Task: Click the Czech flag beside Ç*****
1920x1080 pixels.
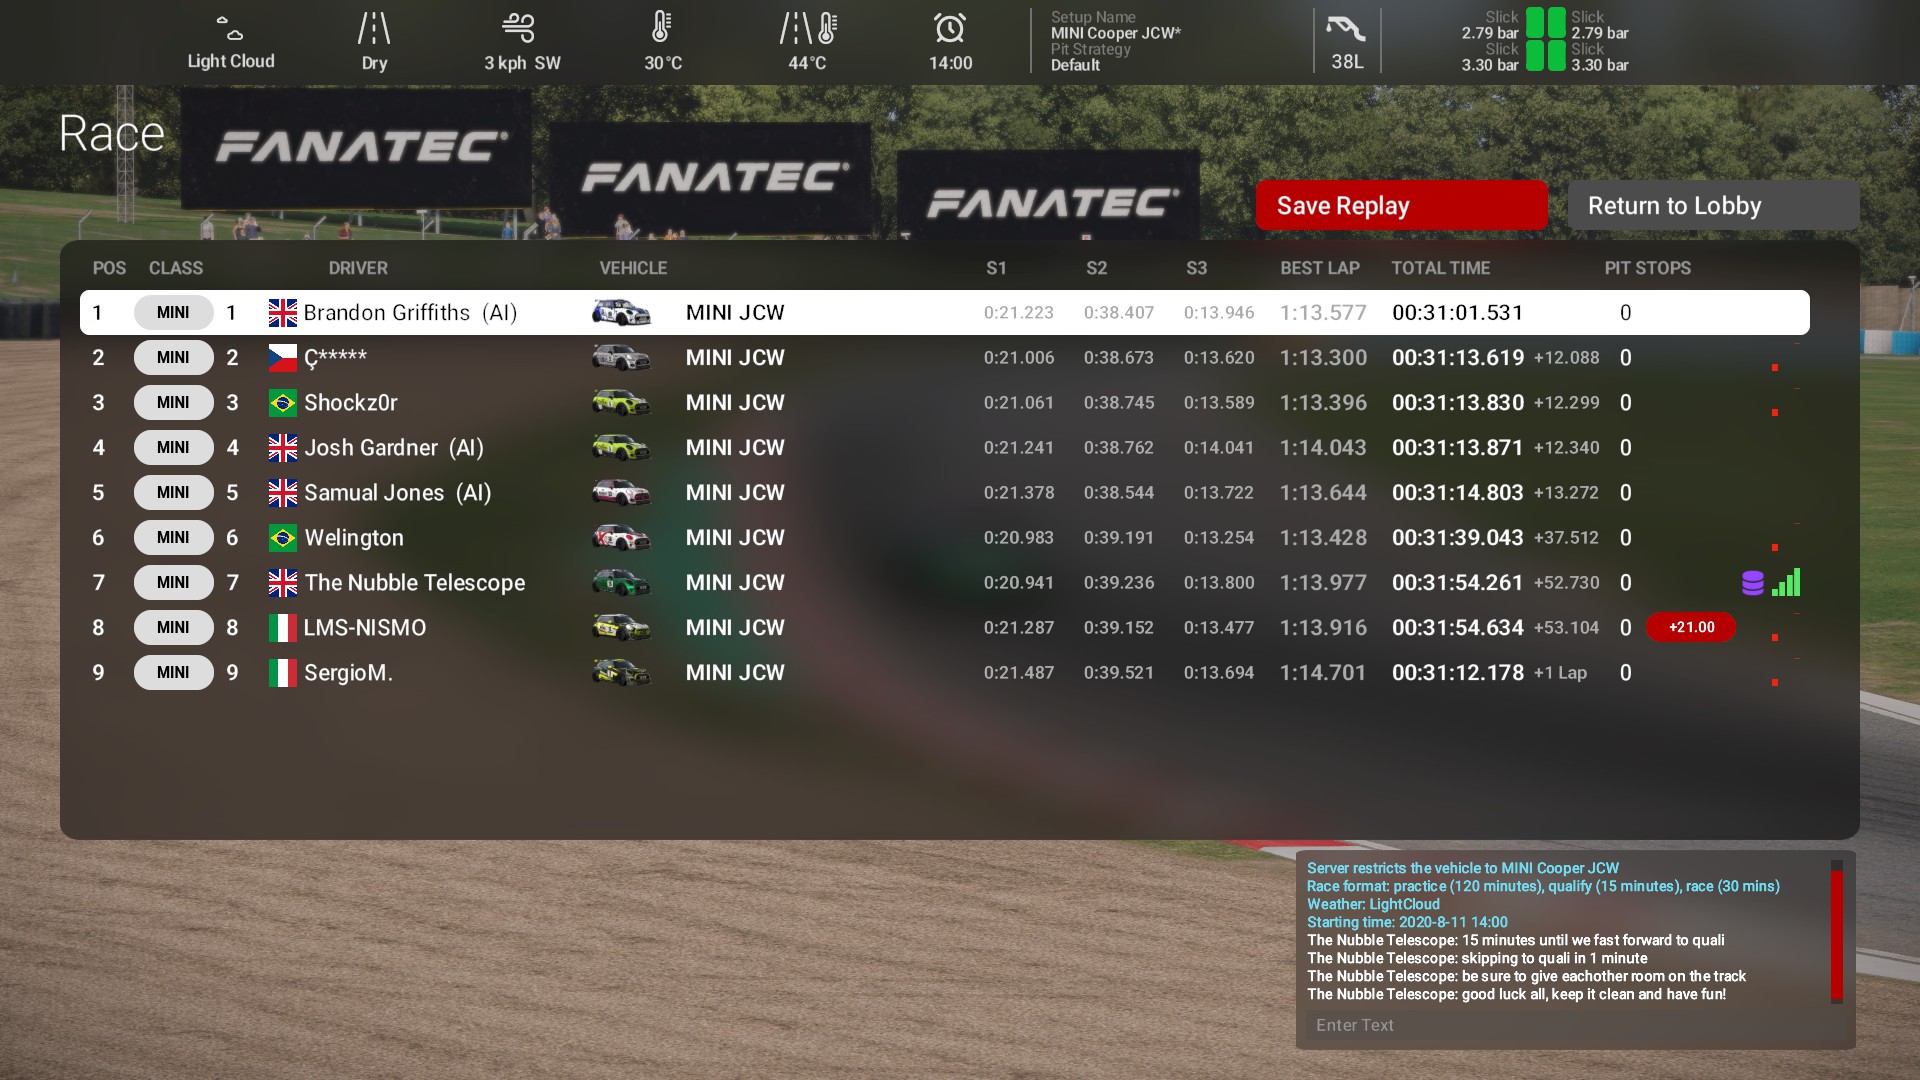Action: tap(283, 358)
